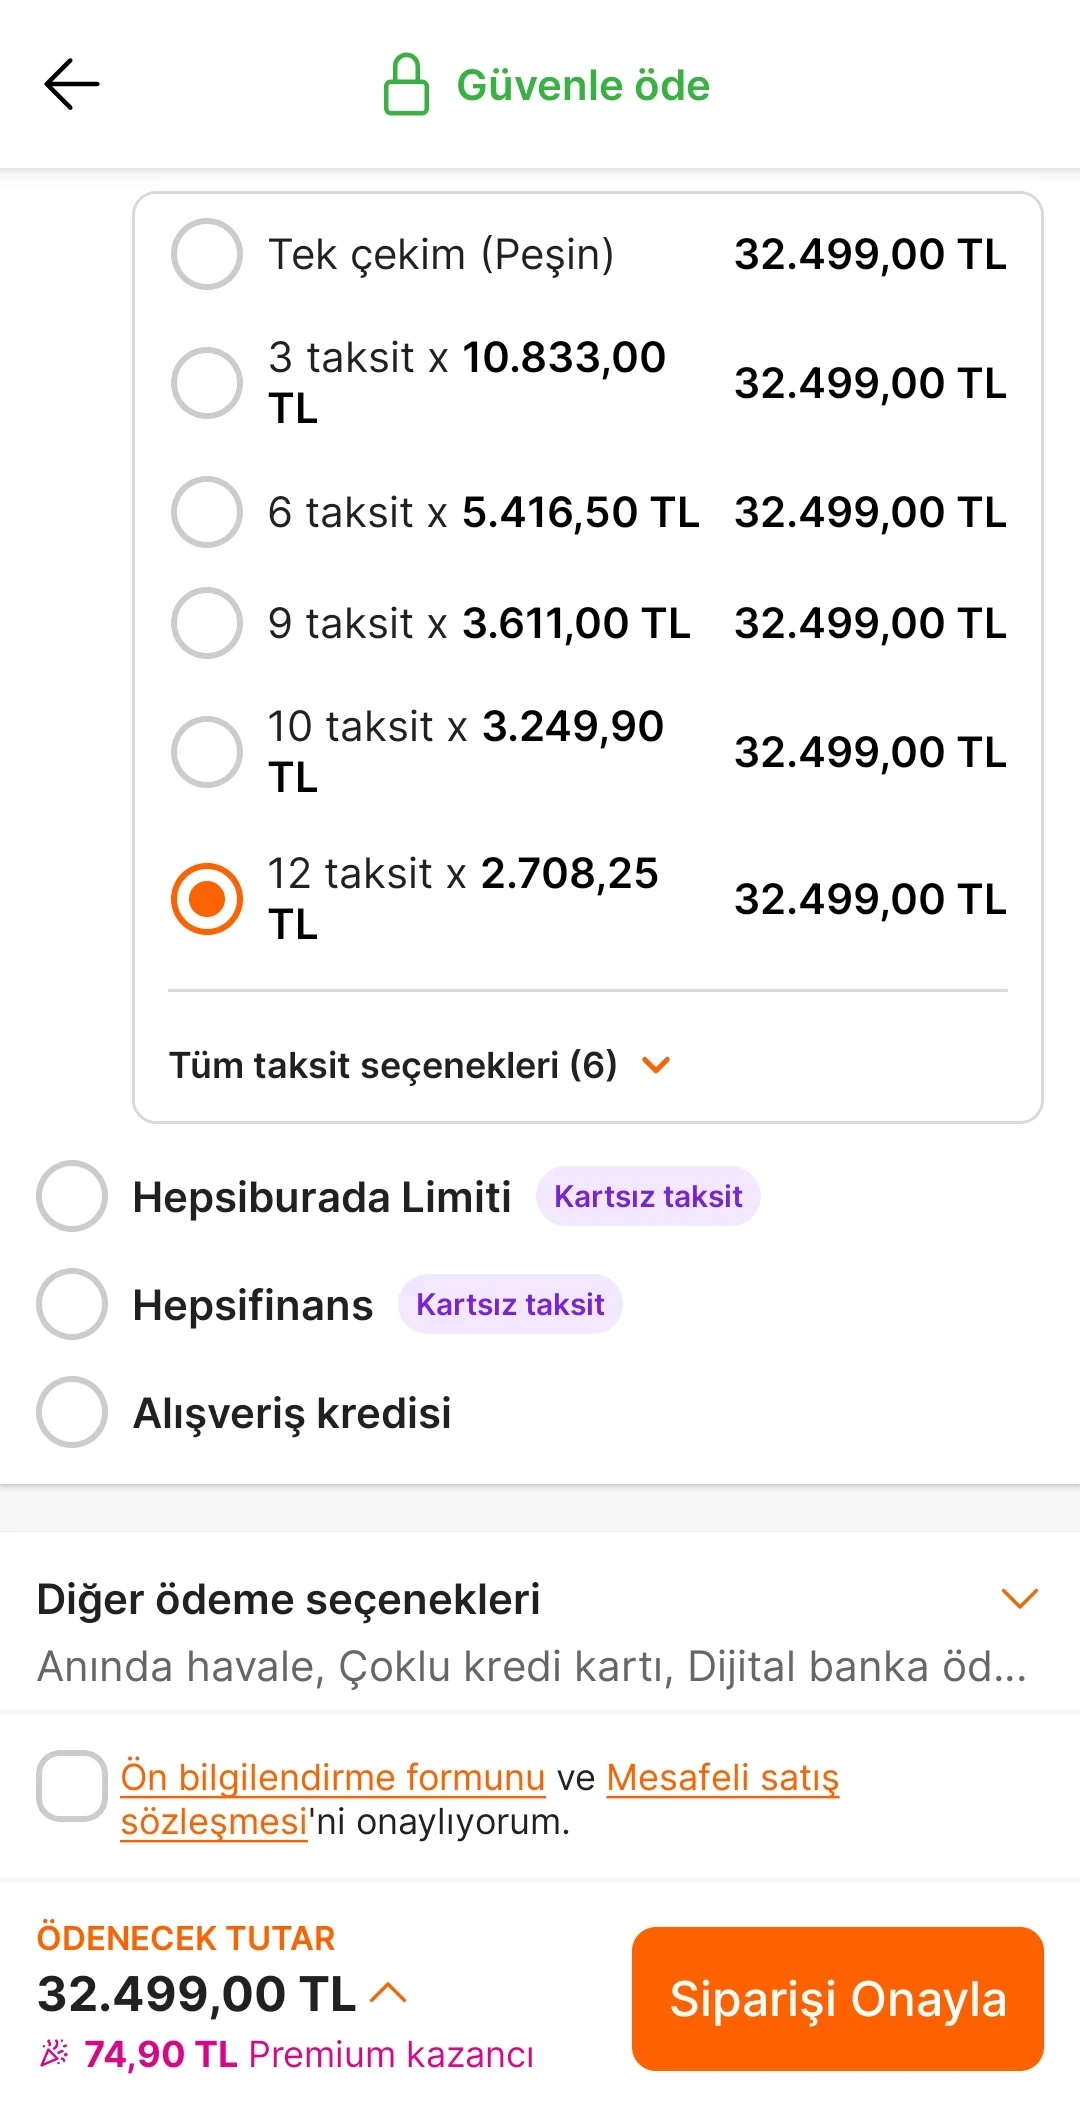Expand Tüm taksit seçenekleri list
This screenshot has width=1080, height=2115.
pos(420,1065)
